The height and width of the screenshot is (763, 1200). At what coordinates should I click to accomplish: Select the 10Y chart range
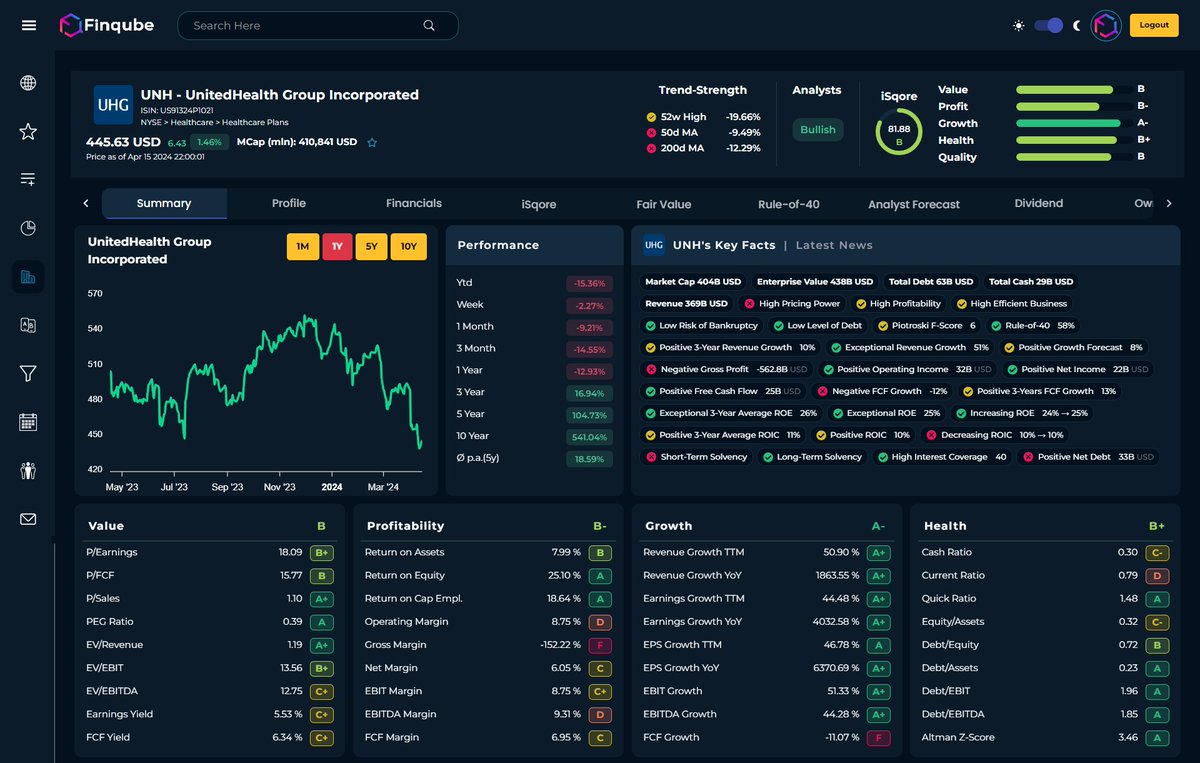[x=409, y=247]
